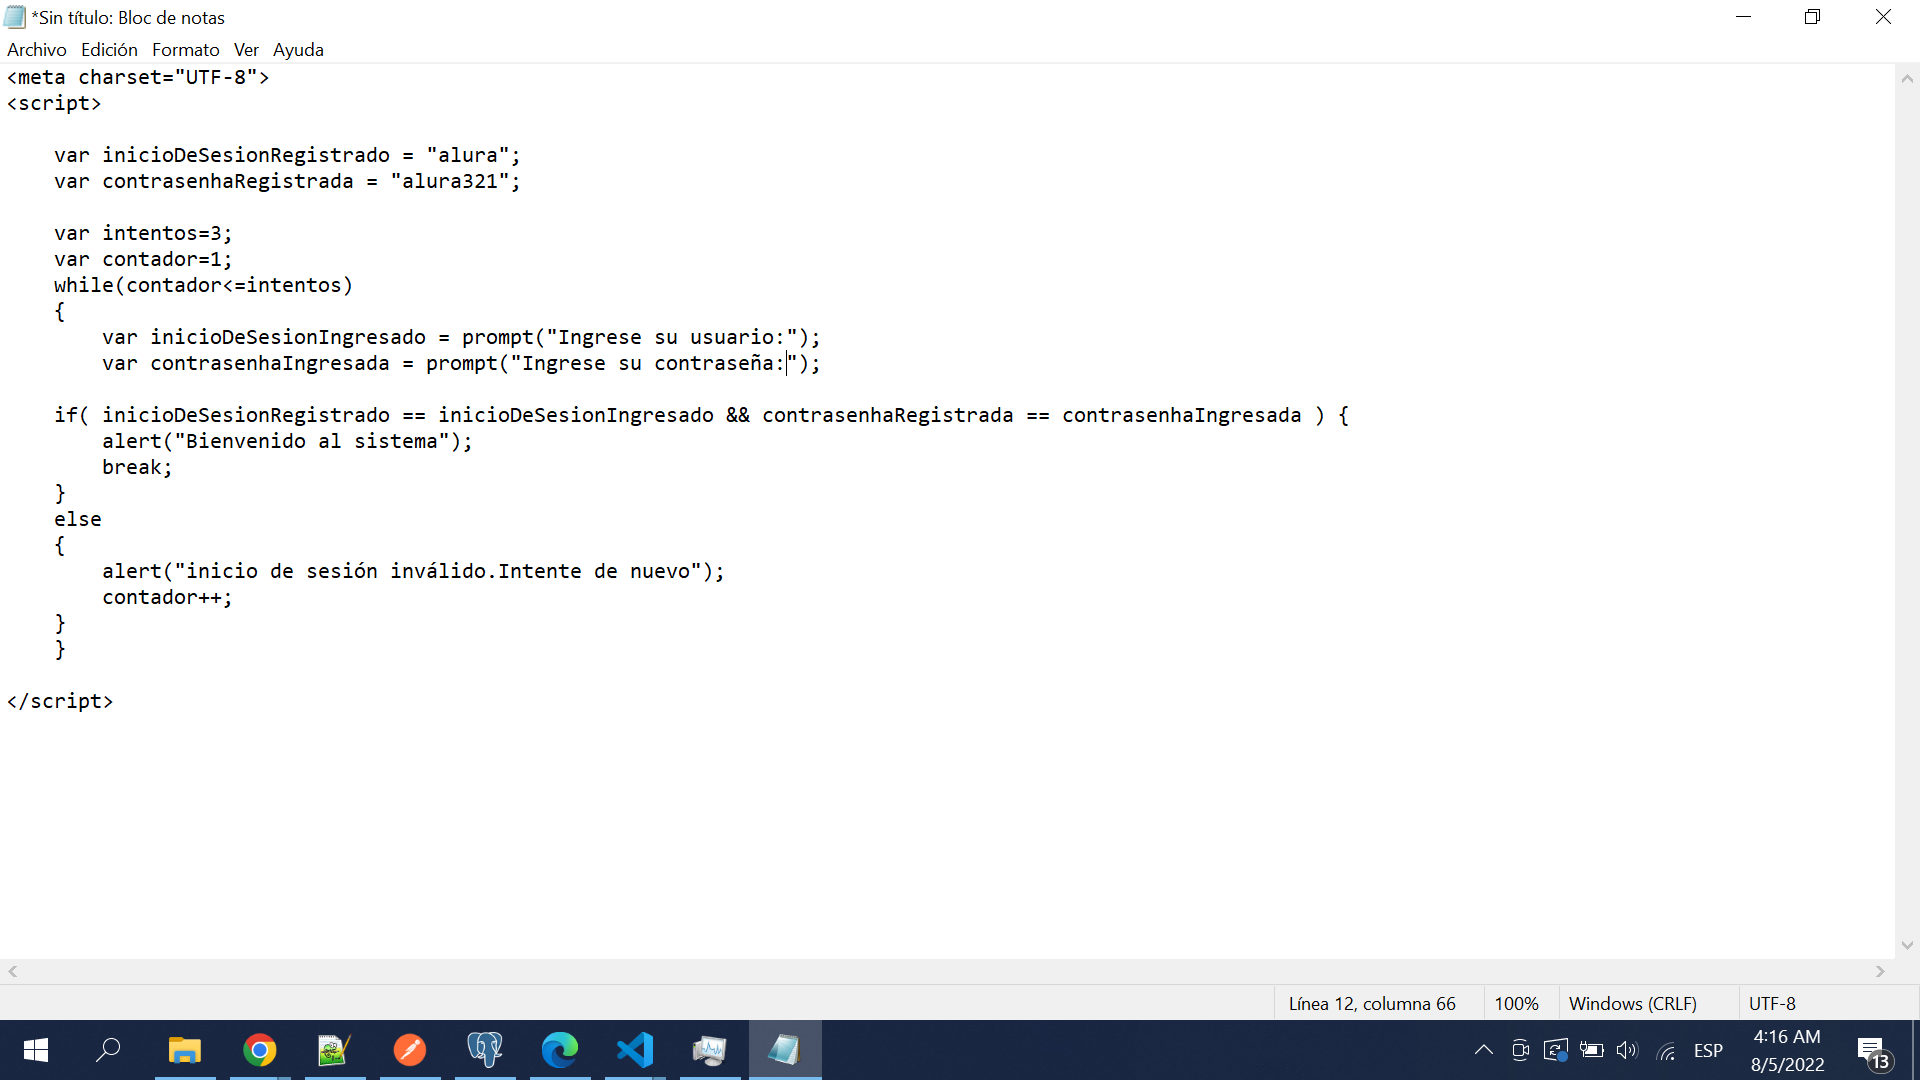
Task: Open File Explorer in taskbar
Action: click(x=185, y=1050)
